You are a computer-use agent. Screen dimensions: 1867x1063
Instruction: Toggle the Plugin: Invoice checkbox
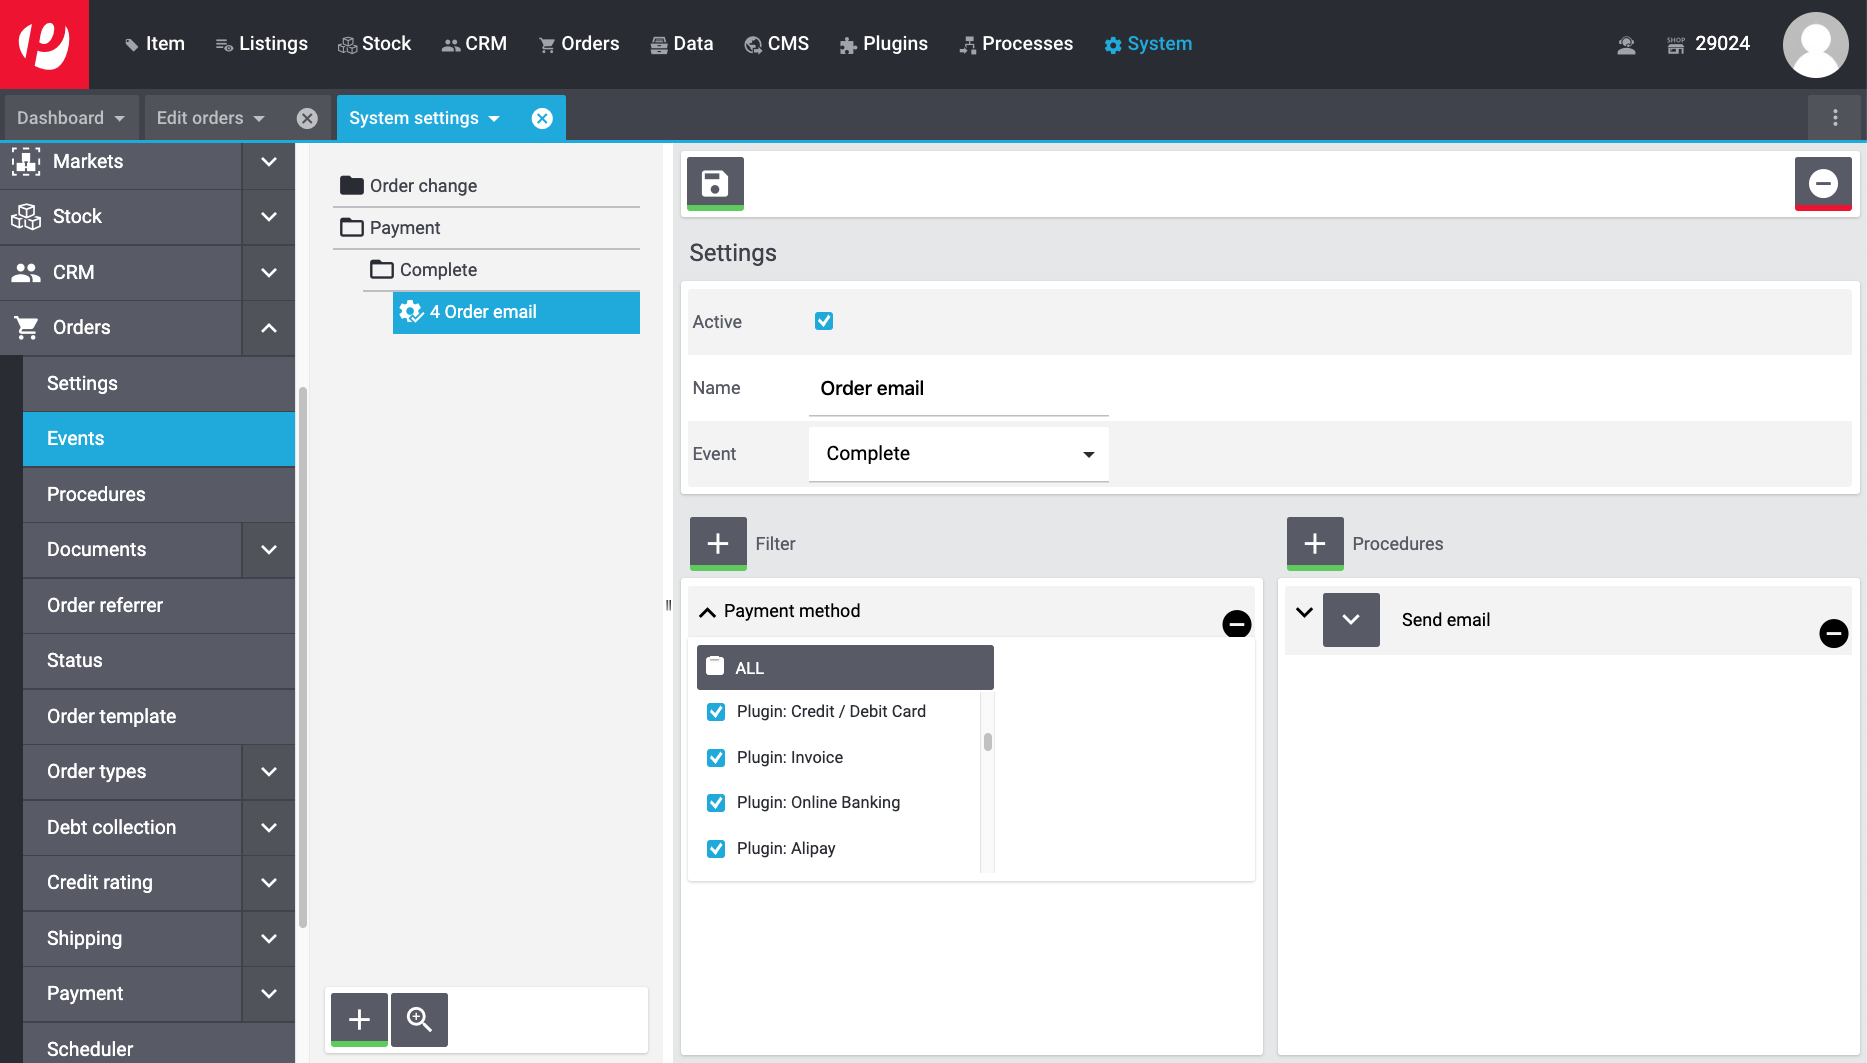pos(716,758)
